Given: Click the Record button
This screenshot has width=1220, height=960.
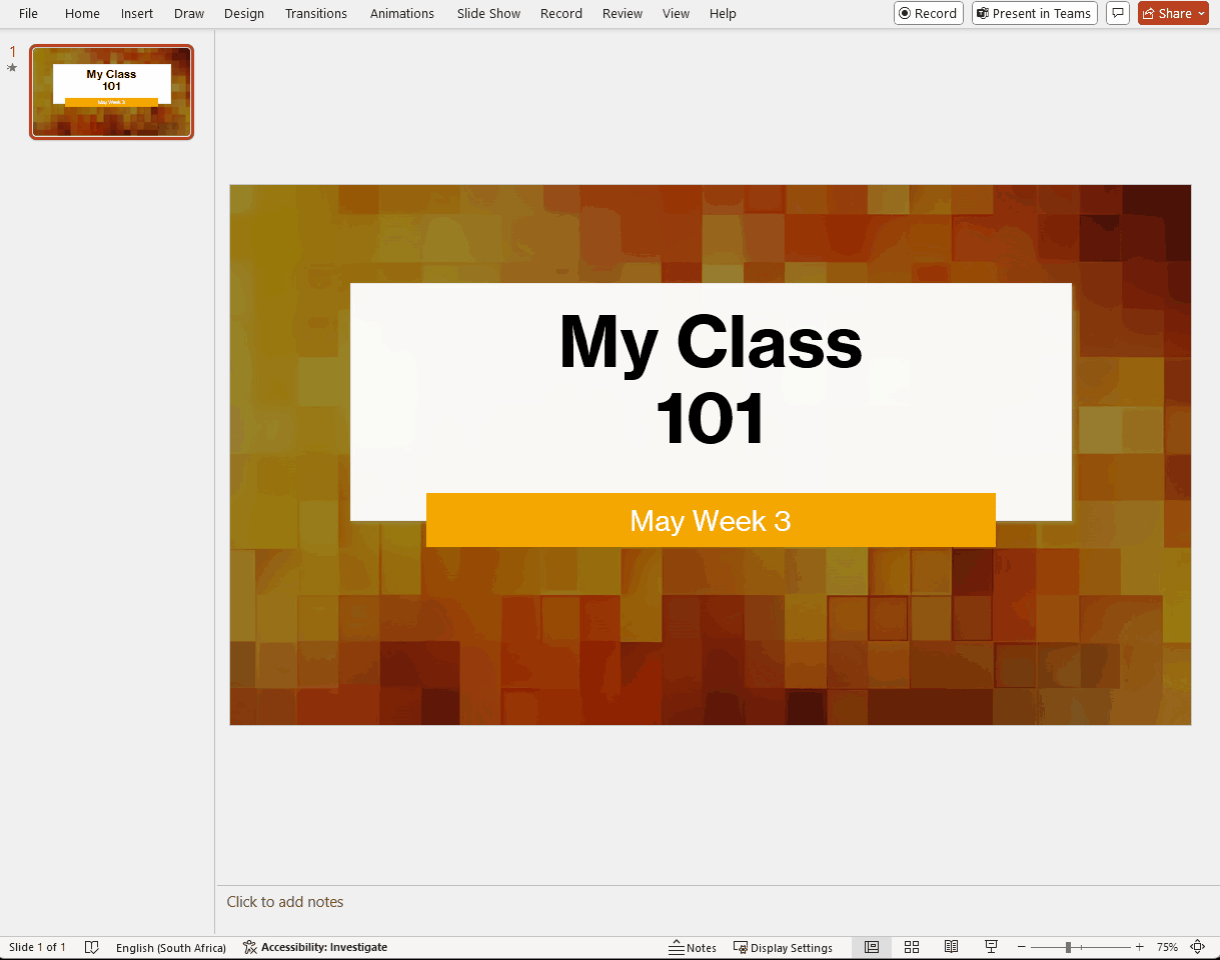Looking at the screenshot, I should click(x=928, y=13).
